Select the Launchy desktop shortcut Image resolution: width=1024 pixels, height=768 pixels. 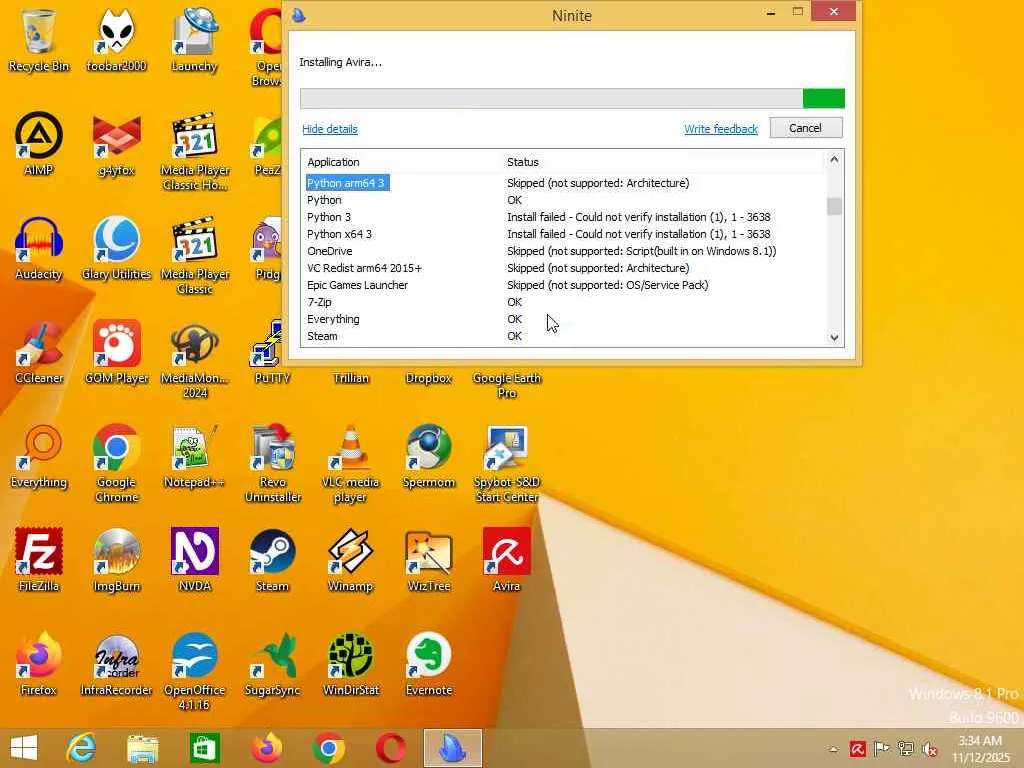coord(194,39)
